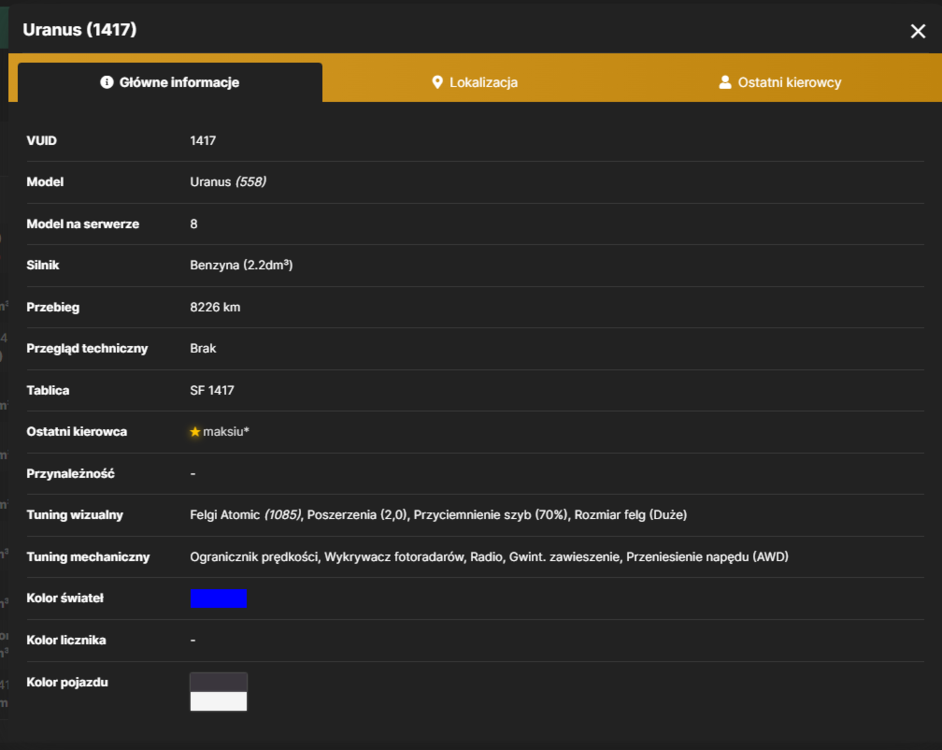Open last driver maksiu* profile

(x=226, y=431)
